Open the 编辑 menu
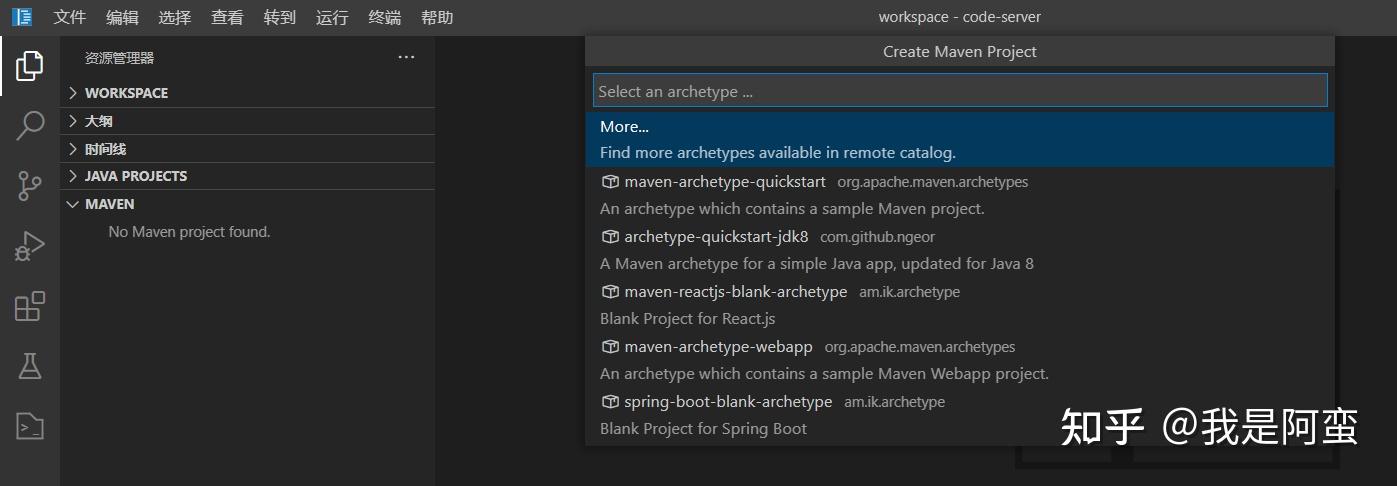 point(122,17)
